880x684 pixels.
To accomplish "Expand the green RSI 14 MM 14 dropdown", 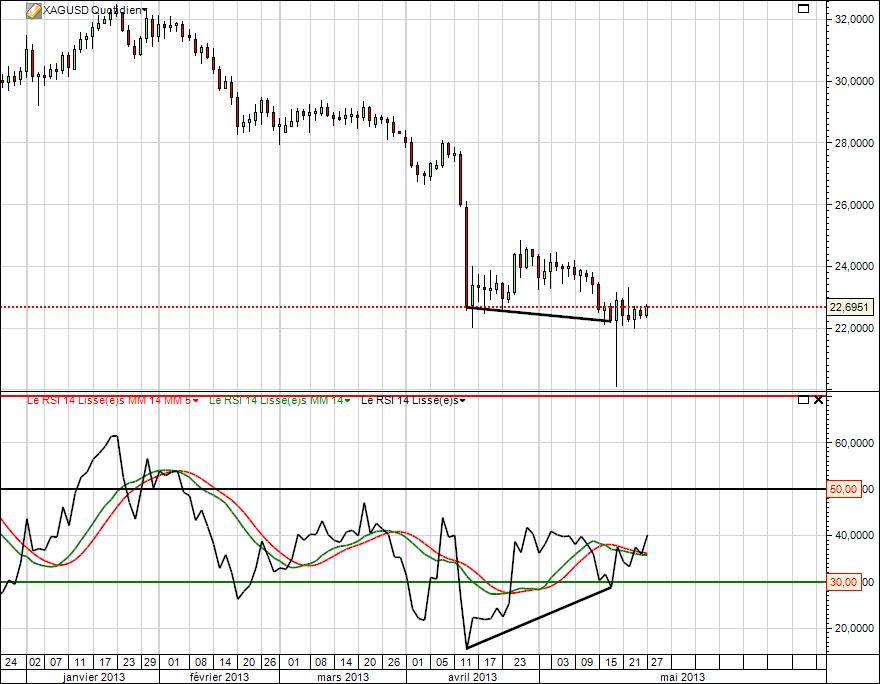I will point(349,400).
